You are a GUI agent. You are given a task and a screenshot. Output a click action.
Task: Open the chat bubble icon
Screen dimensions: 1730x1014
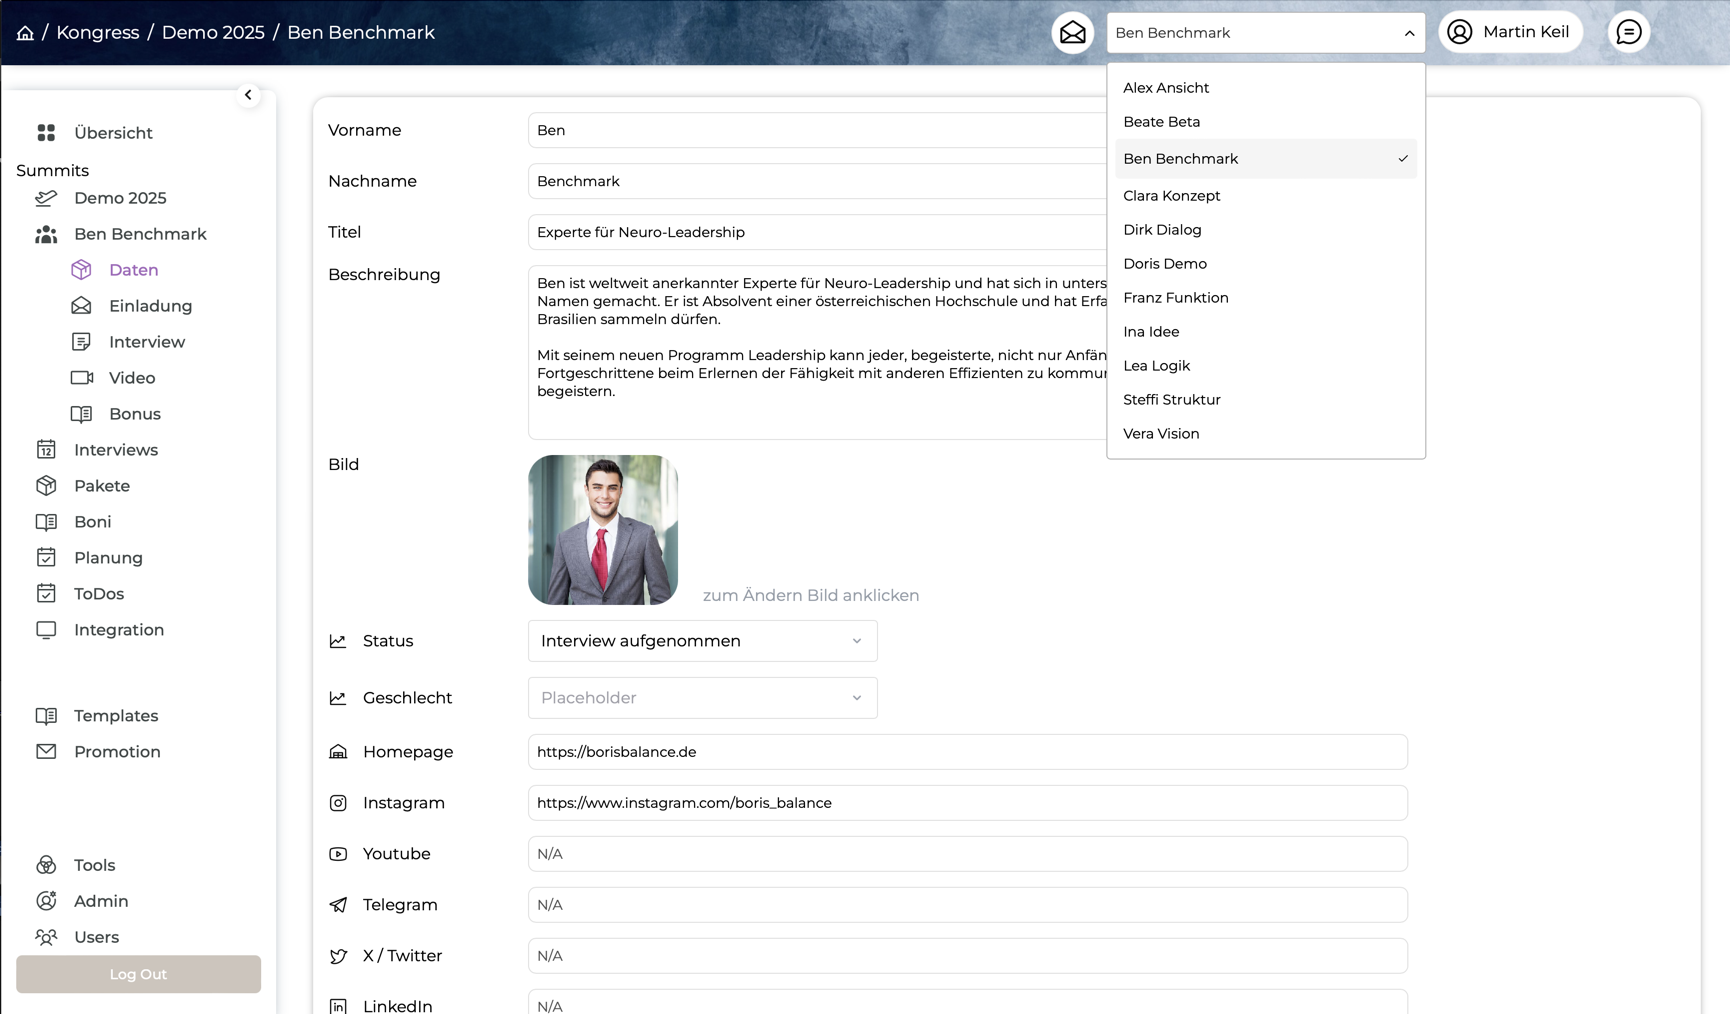coord(1628,33)
